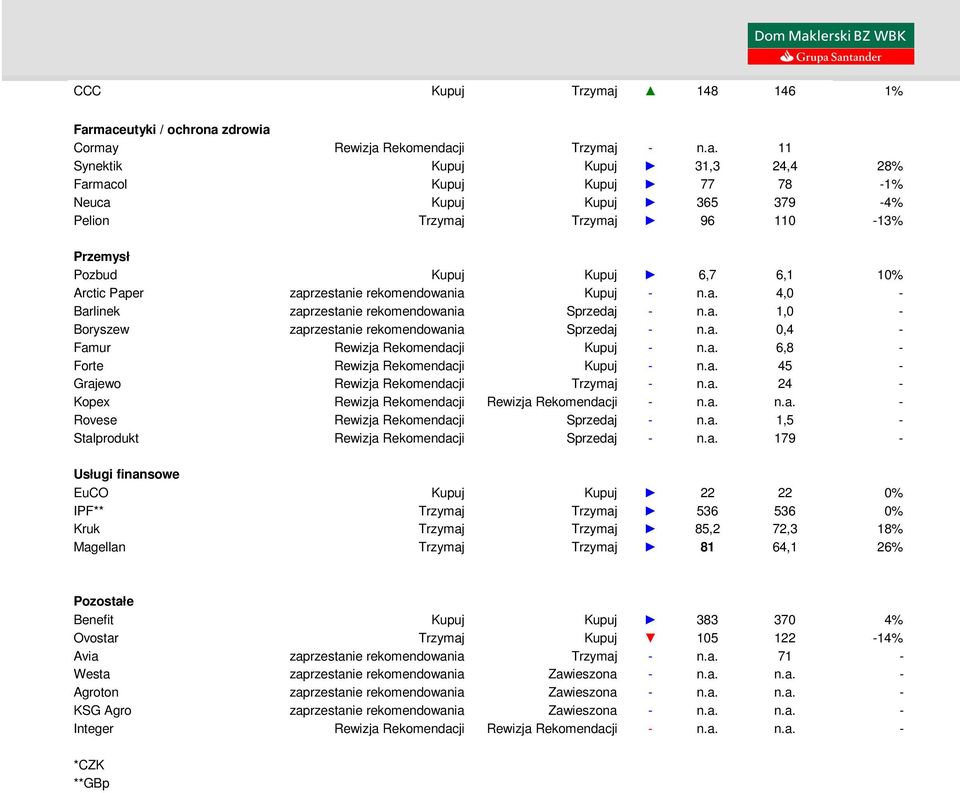The width and height of the screenshot is (960, 793).
Task: Select the Cormay company name
Action: 96,148
